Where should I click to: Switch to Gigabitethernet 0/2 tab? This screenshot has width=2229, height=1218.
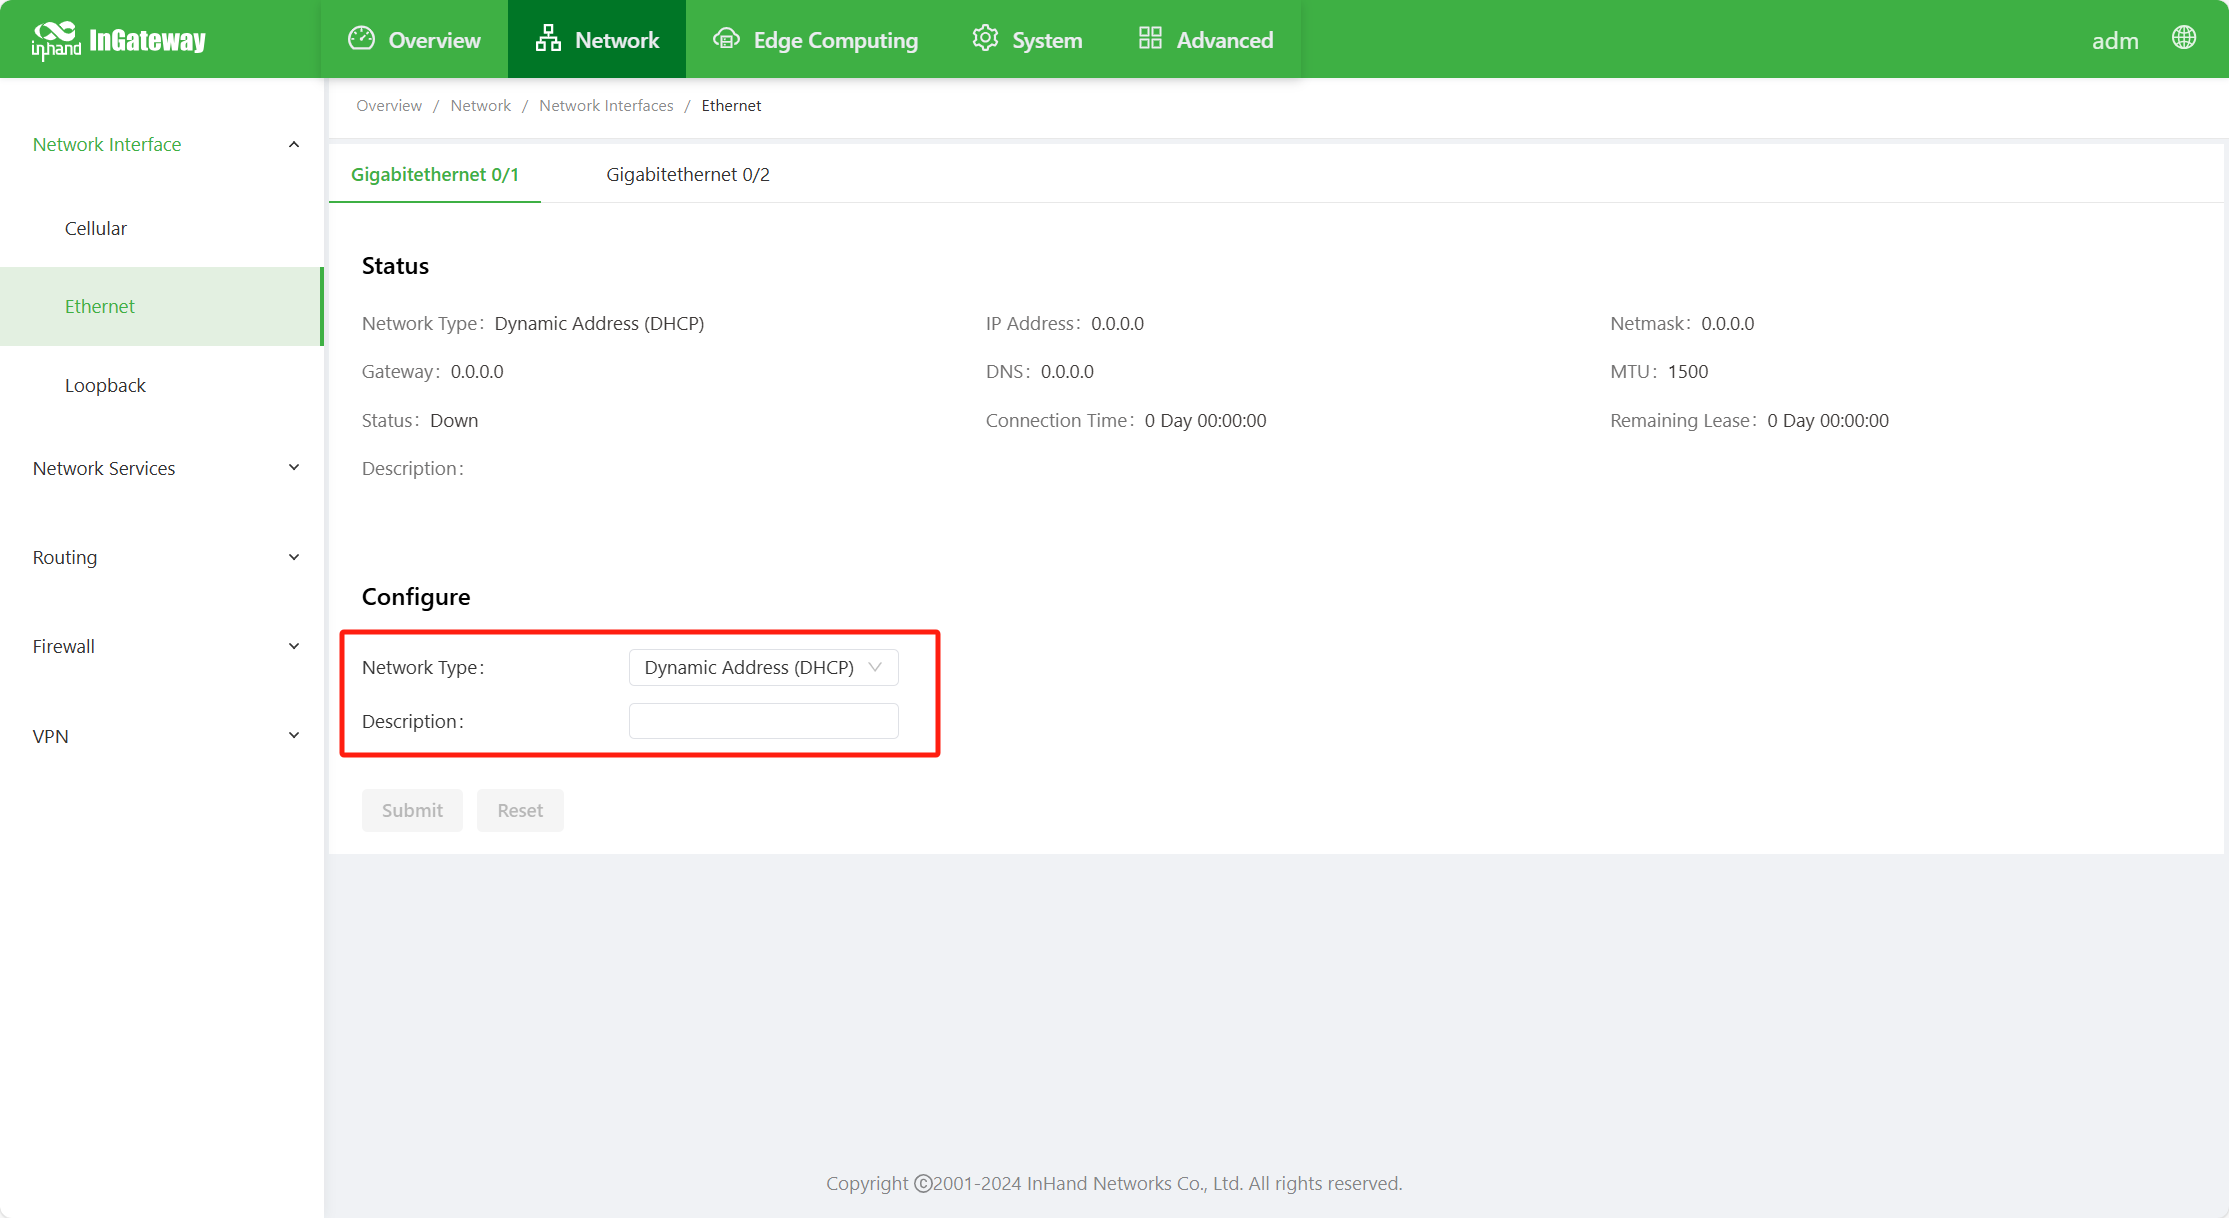tap(688, 175)
